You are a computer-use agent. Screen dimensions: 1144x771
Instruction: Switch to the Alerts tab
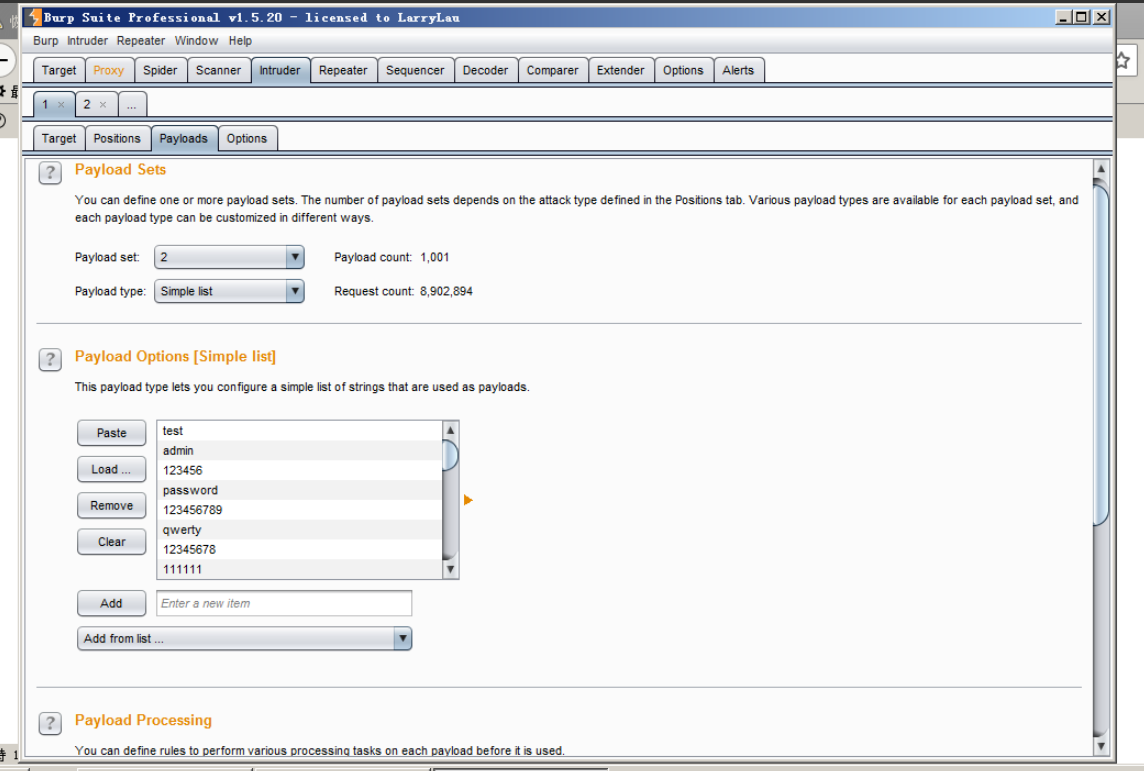coord(738,70)
